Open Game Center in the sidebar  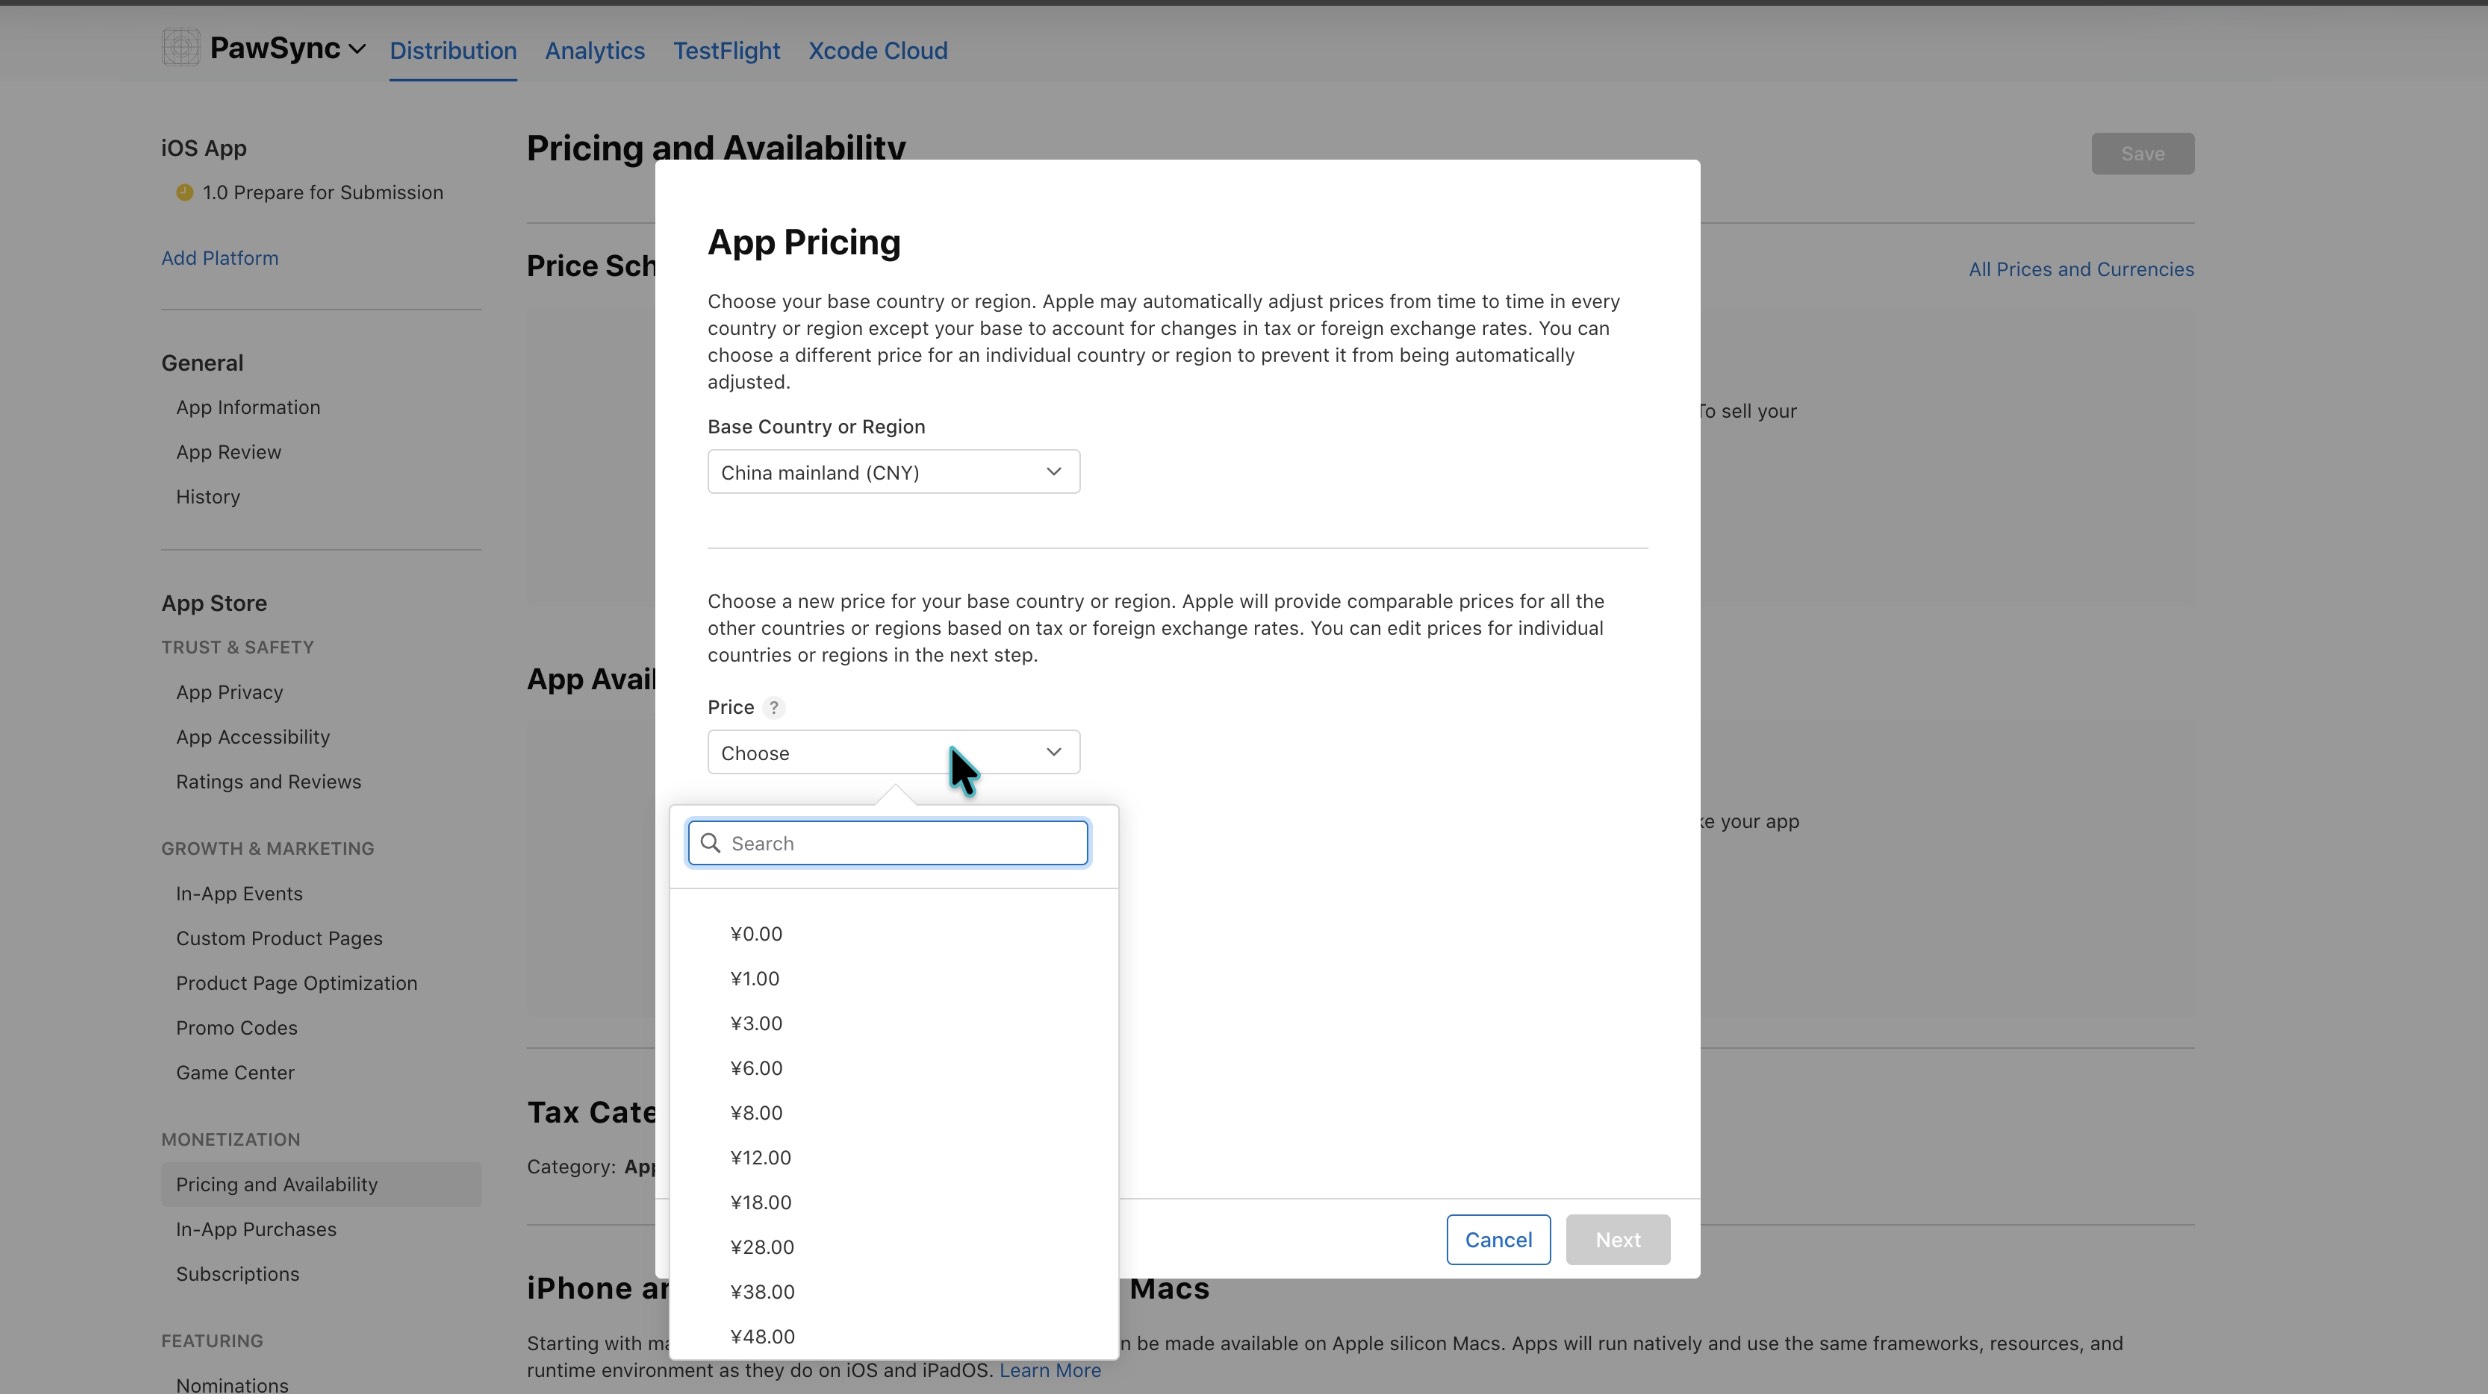(235, 1073)
